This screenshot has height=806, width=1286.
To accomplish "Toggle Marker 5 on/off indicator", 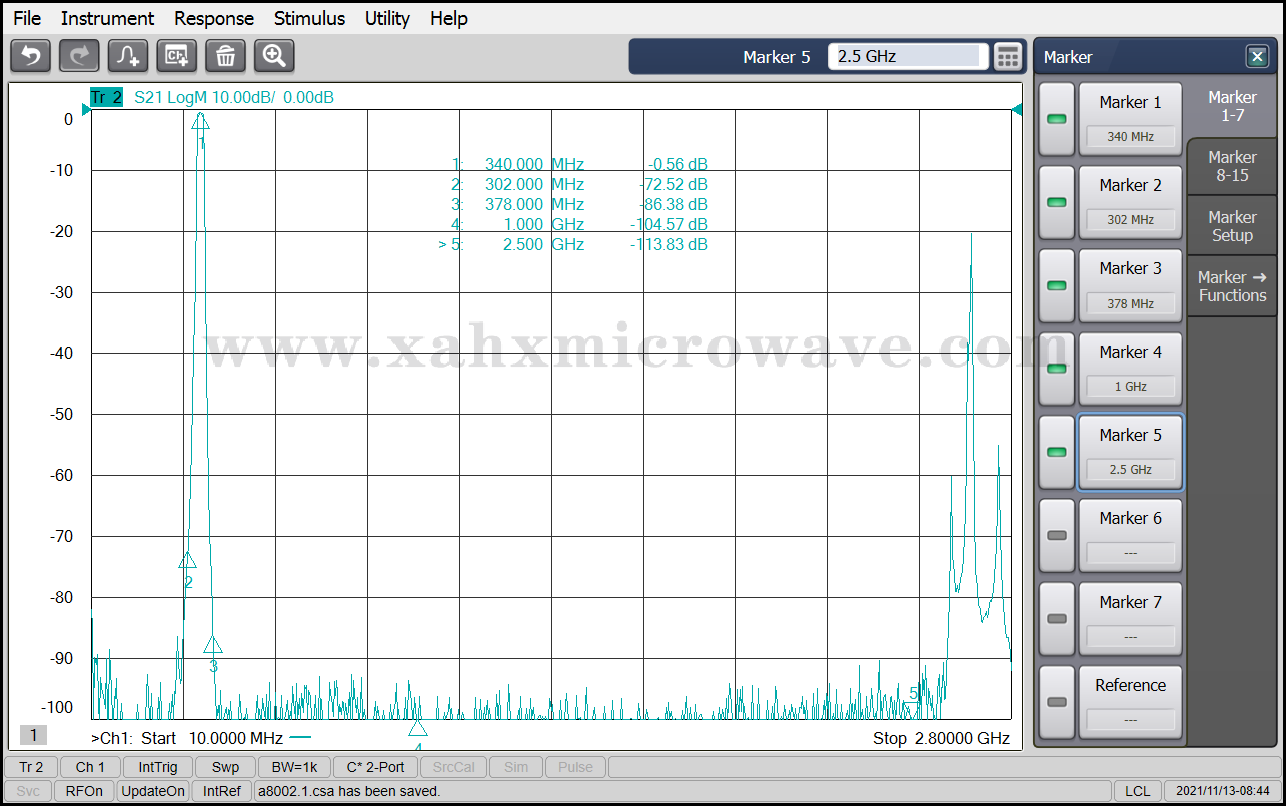I will (x=1056, y=452).
